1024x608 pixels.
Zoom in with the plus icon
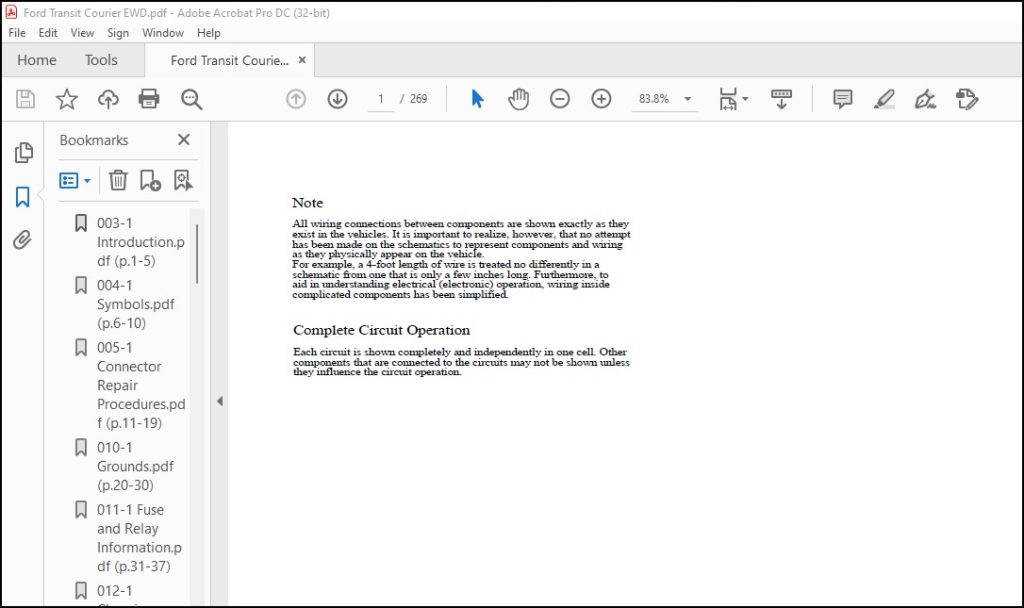tap(601, 99)
